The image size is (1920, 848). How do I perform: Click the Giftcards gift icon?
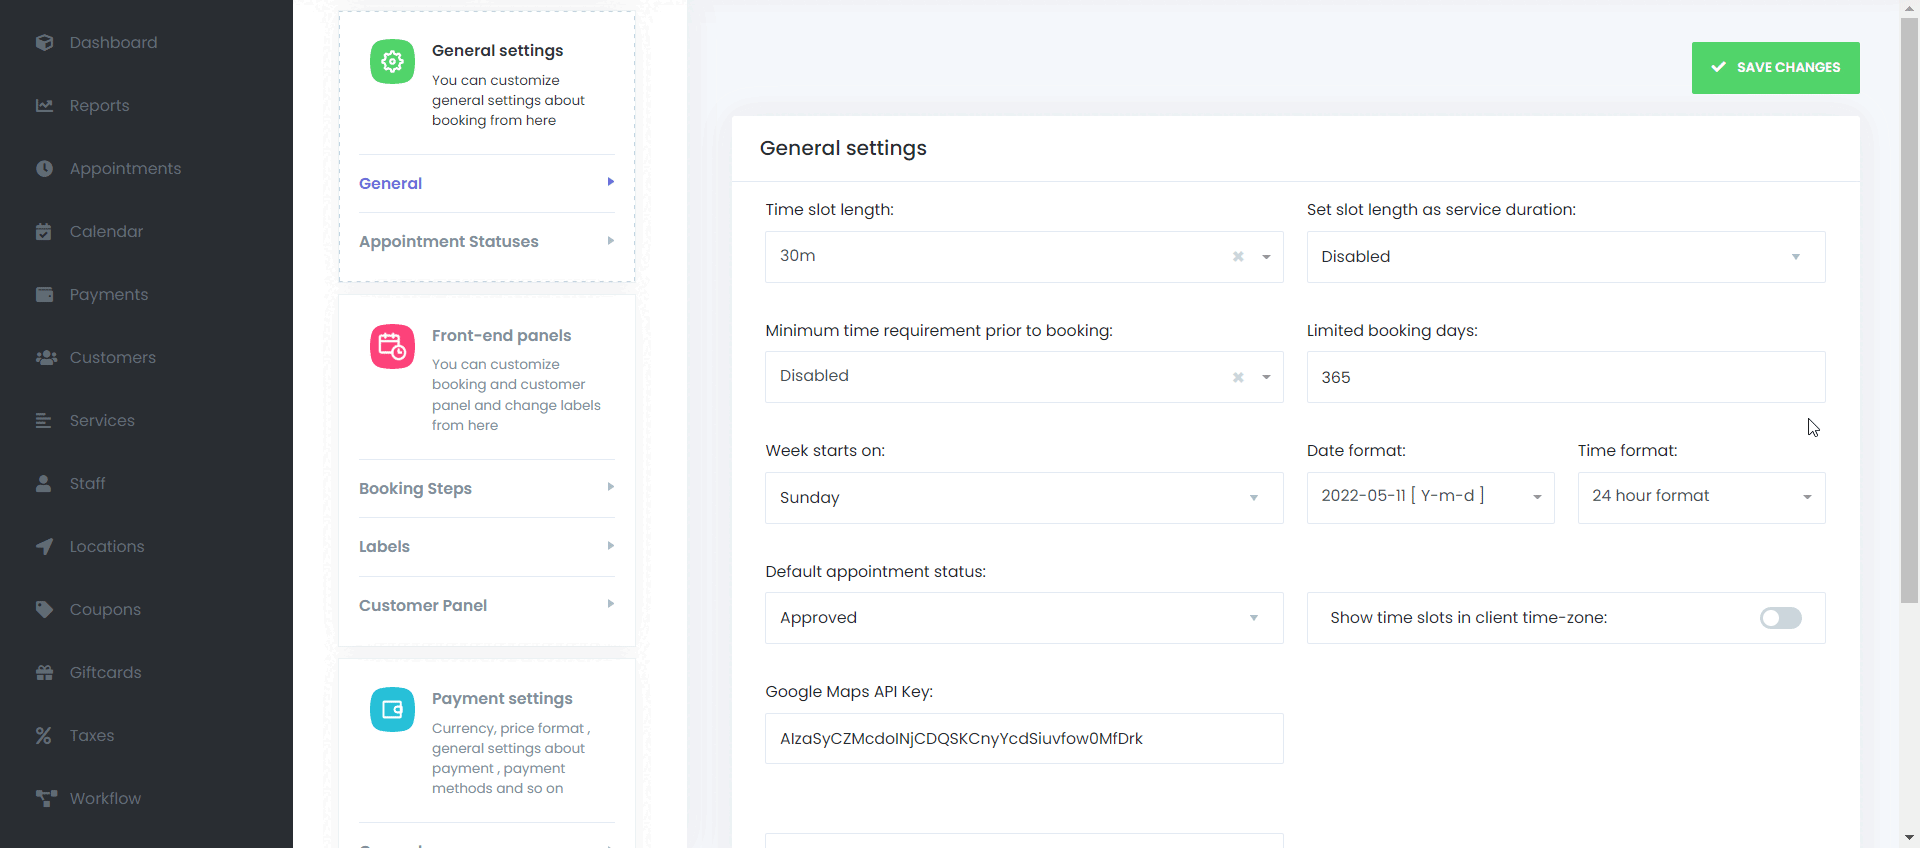pos(44,672)
